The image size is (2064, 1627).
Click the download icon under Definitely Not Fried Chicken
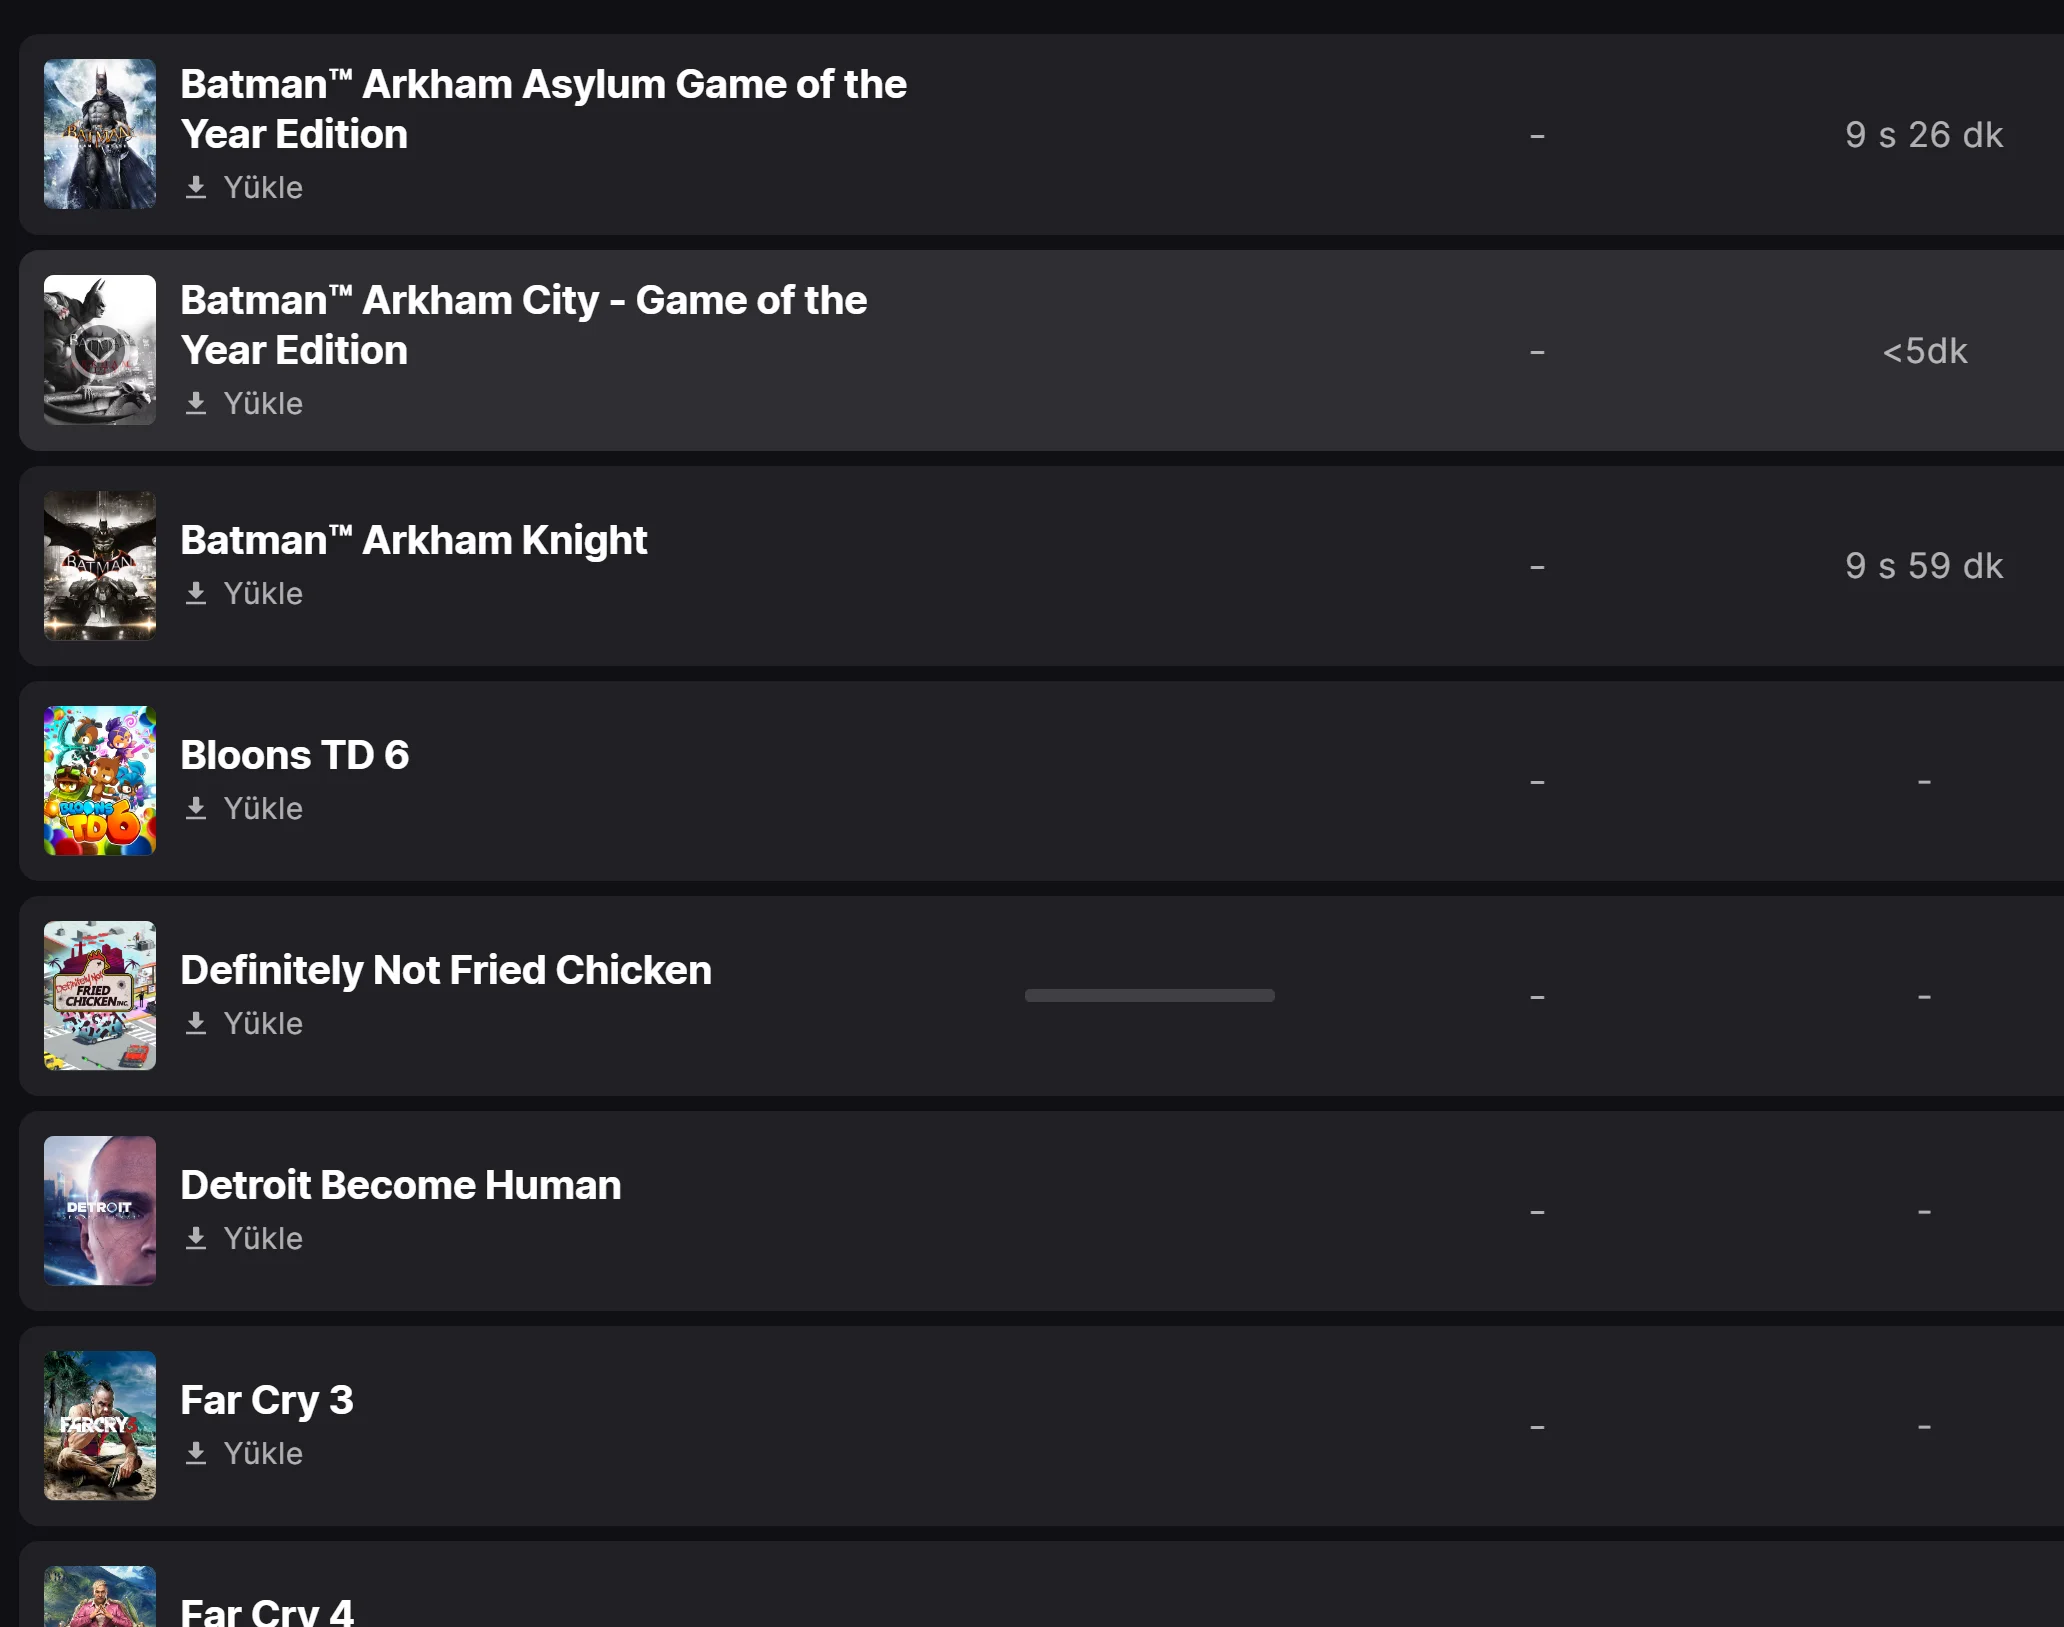pos(196,1024)
